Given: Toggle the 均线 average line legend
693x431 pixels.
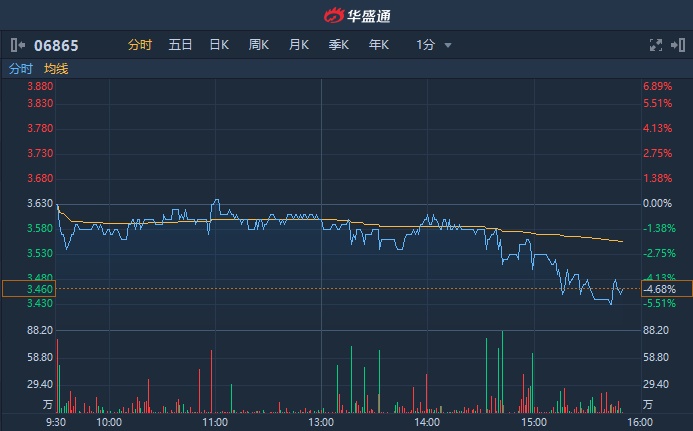Looking at the screenshot, I should pyautogui.click(x=56, y=69).
